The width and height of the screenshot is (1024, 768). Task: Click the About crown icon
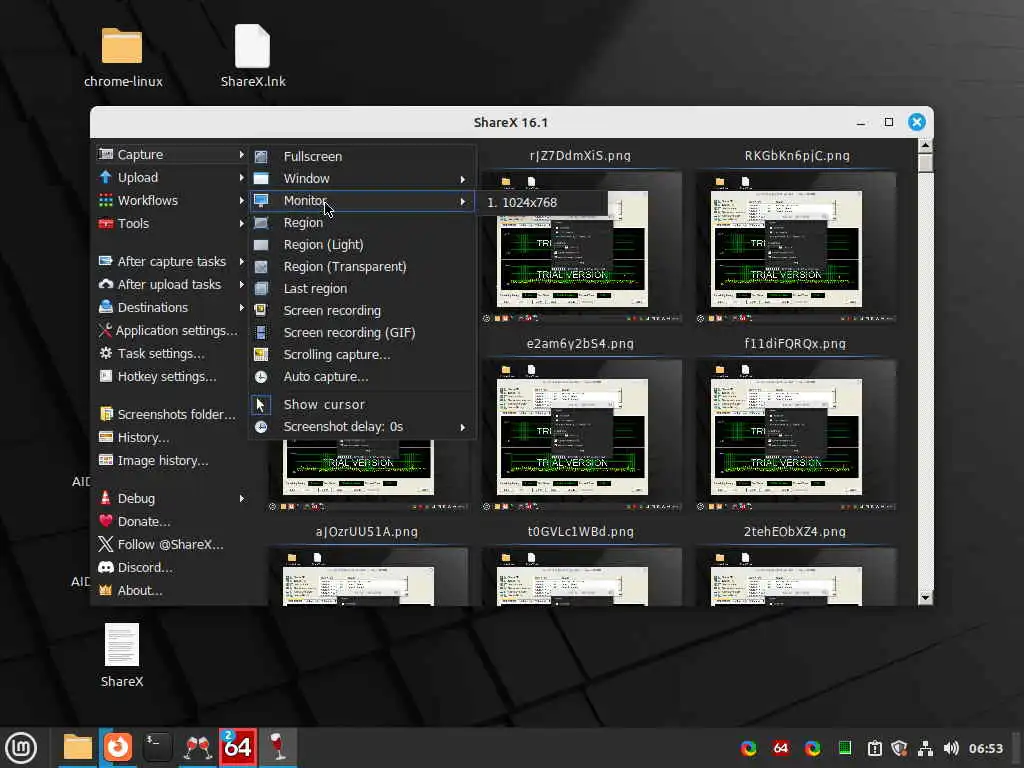pos(105,590)
